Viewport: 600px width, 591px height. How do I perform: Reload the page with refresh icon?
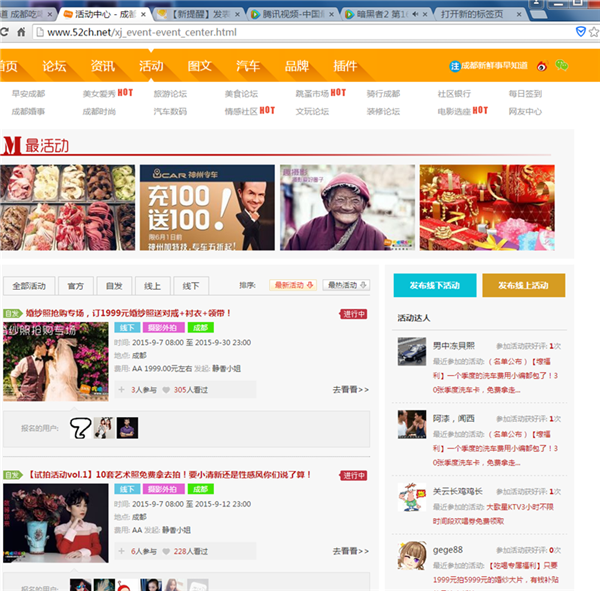coord(4,32)
